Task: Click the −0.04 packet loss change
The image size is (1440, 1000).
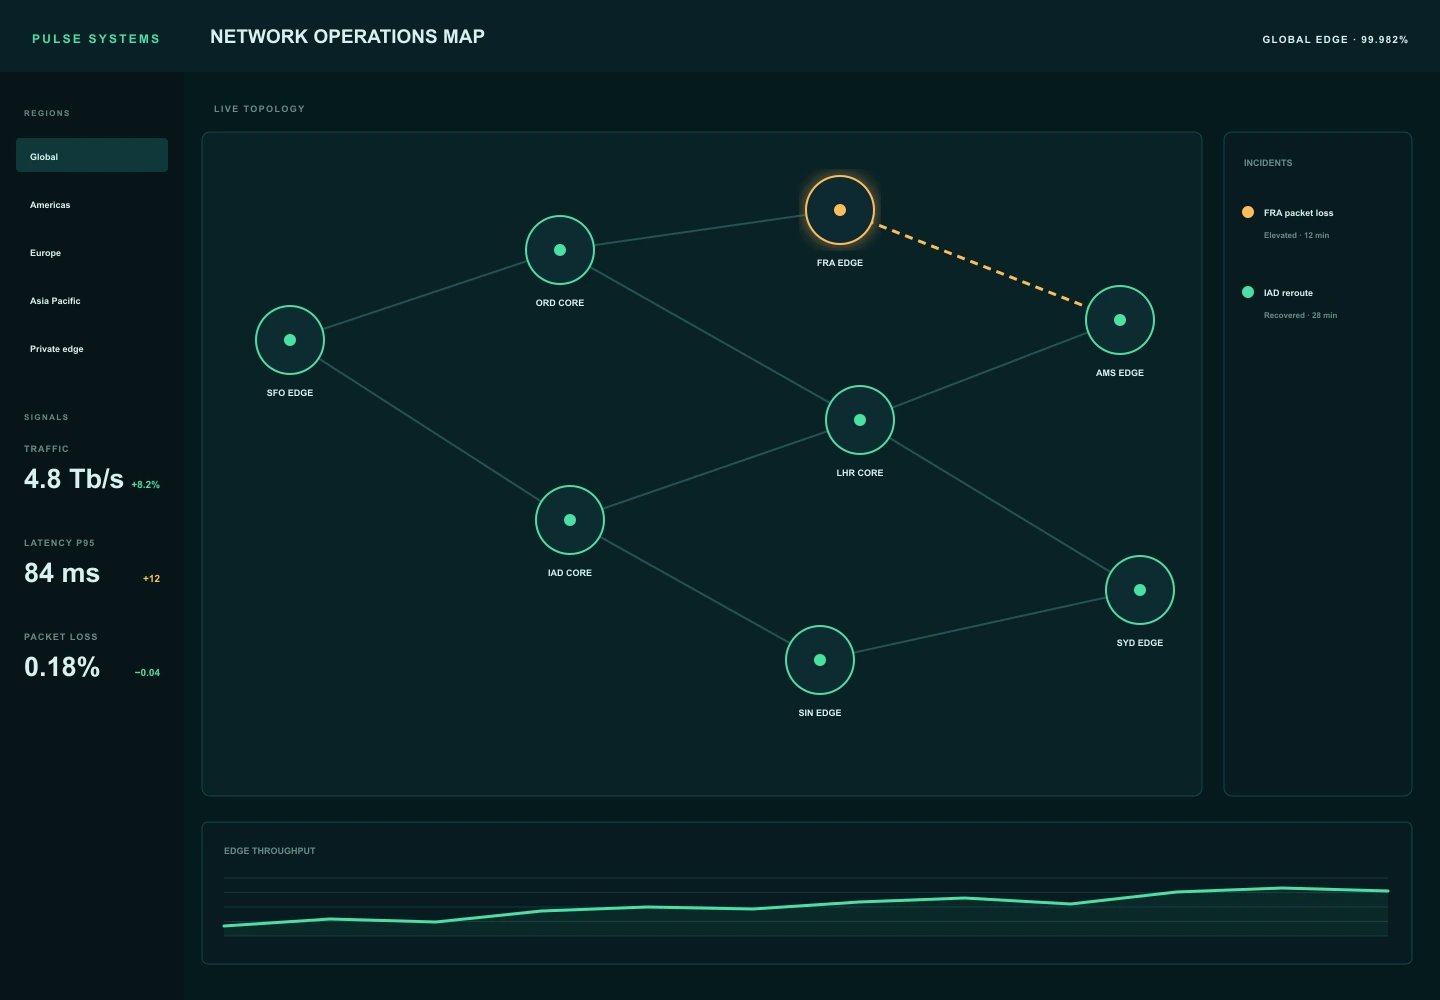Action: point(147,673)
